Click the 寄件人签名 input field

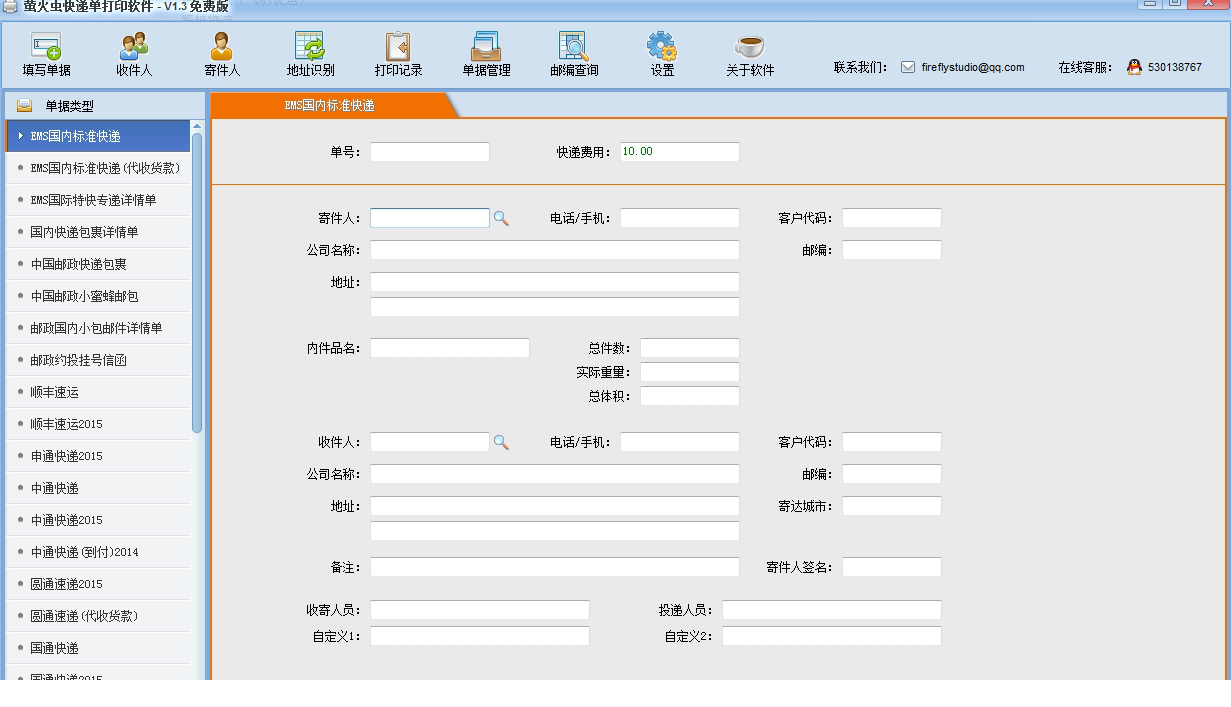click(x=892, y=567)
